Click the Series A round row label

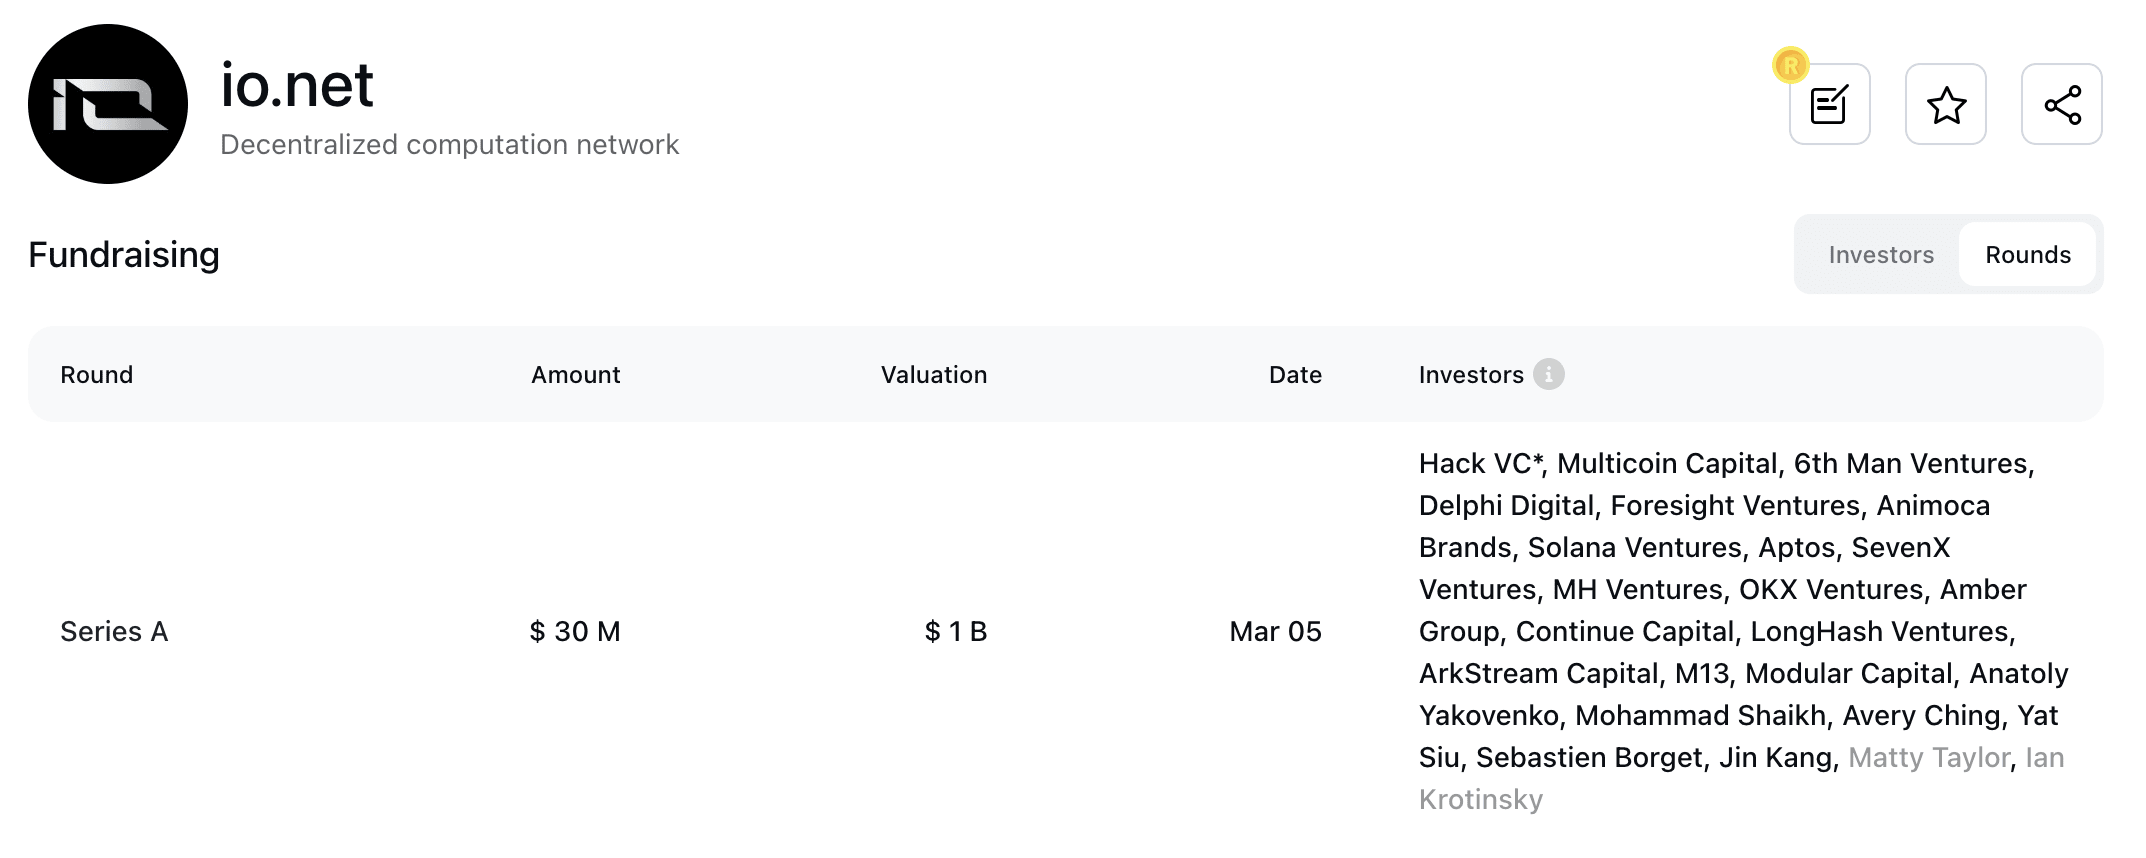(x=114, y=632)
